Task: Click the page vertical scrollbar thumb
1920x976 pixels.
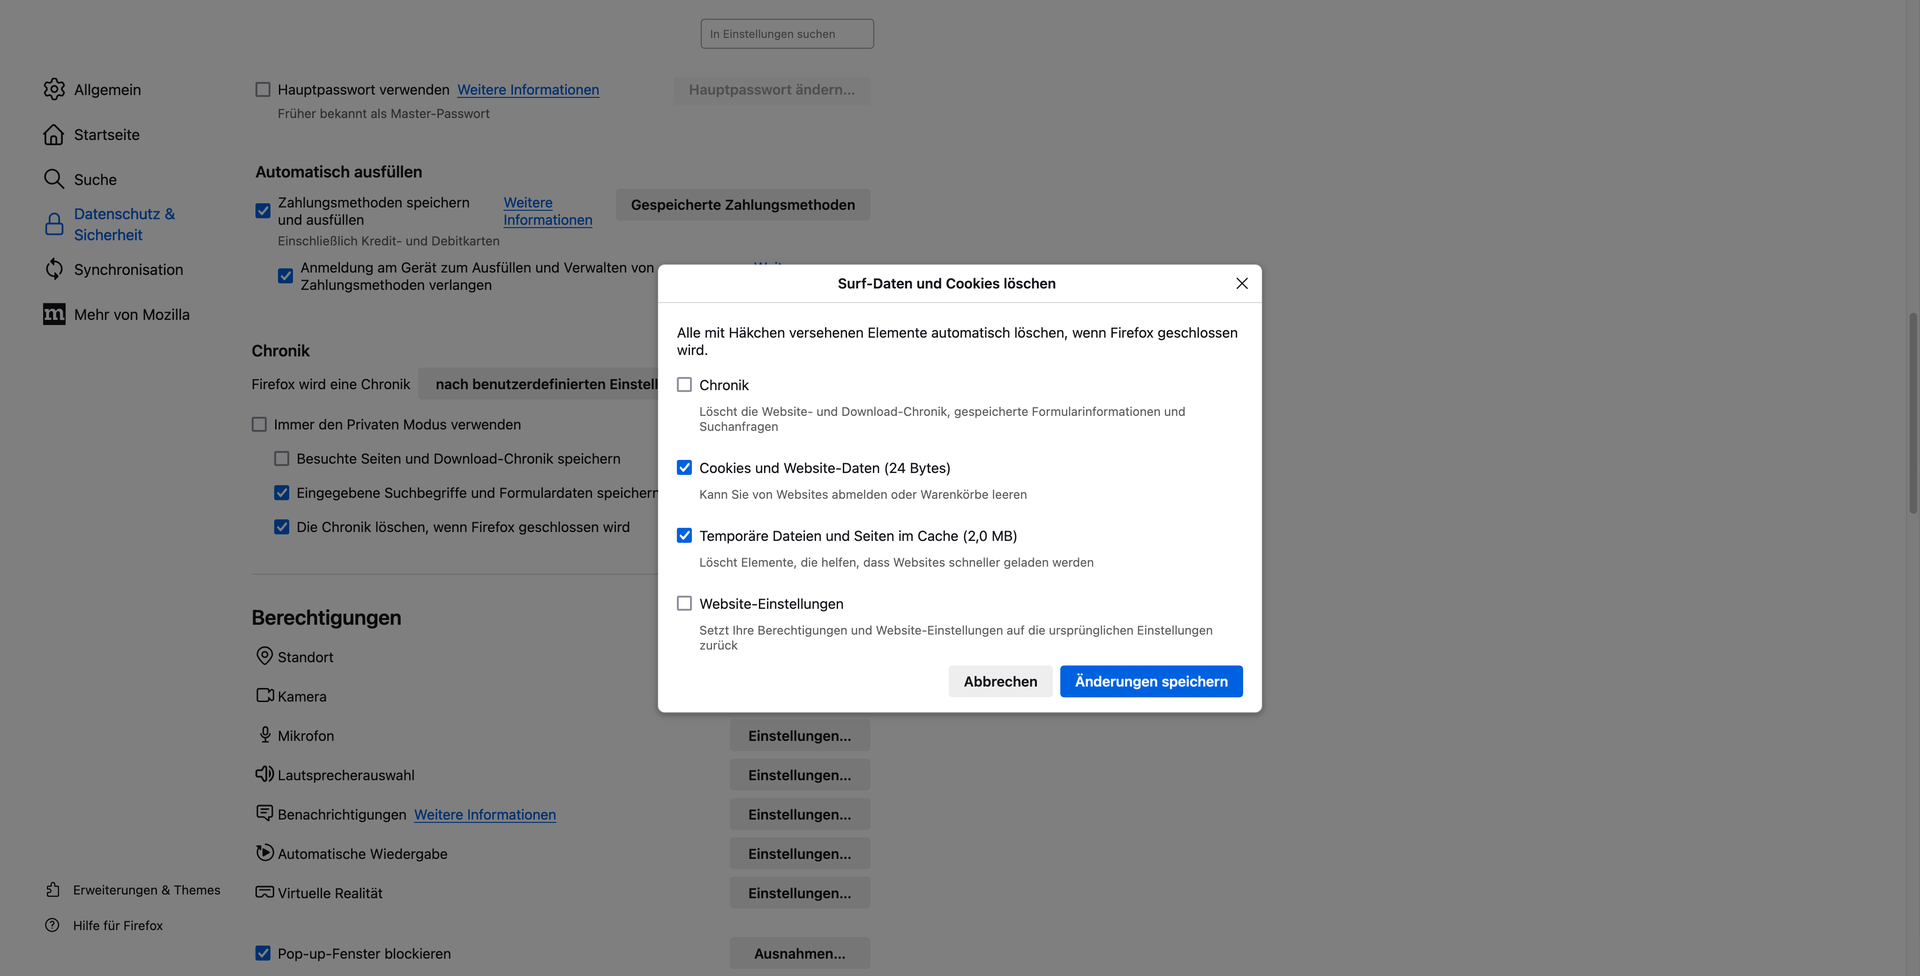Action: 1913,413
